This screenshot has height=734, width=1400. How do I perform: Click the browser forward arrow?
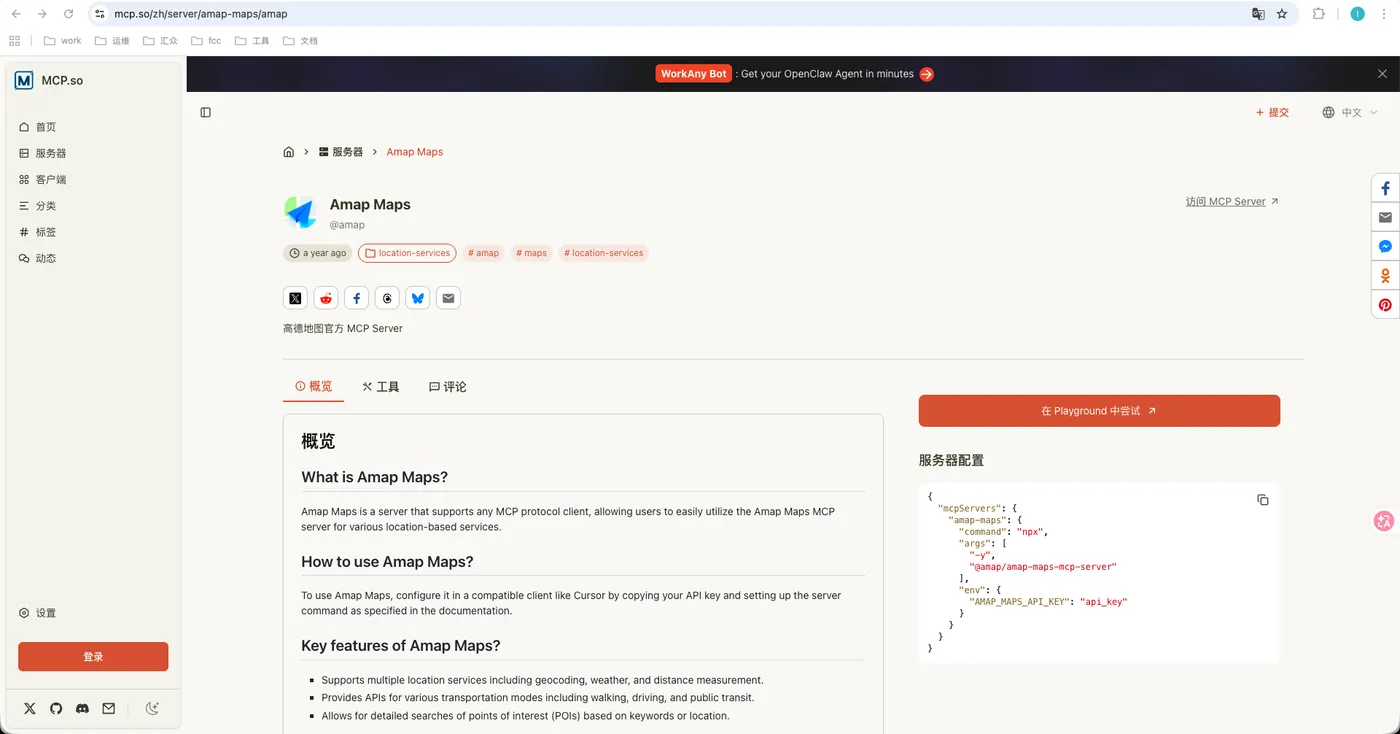point(42,14)
